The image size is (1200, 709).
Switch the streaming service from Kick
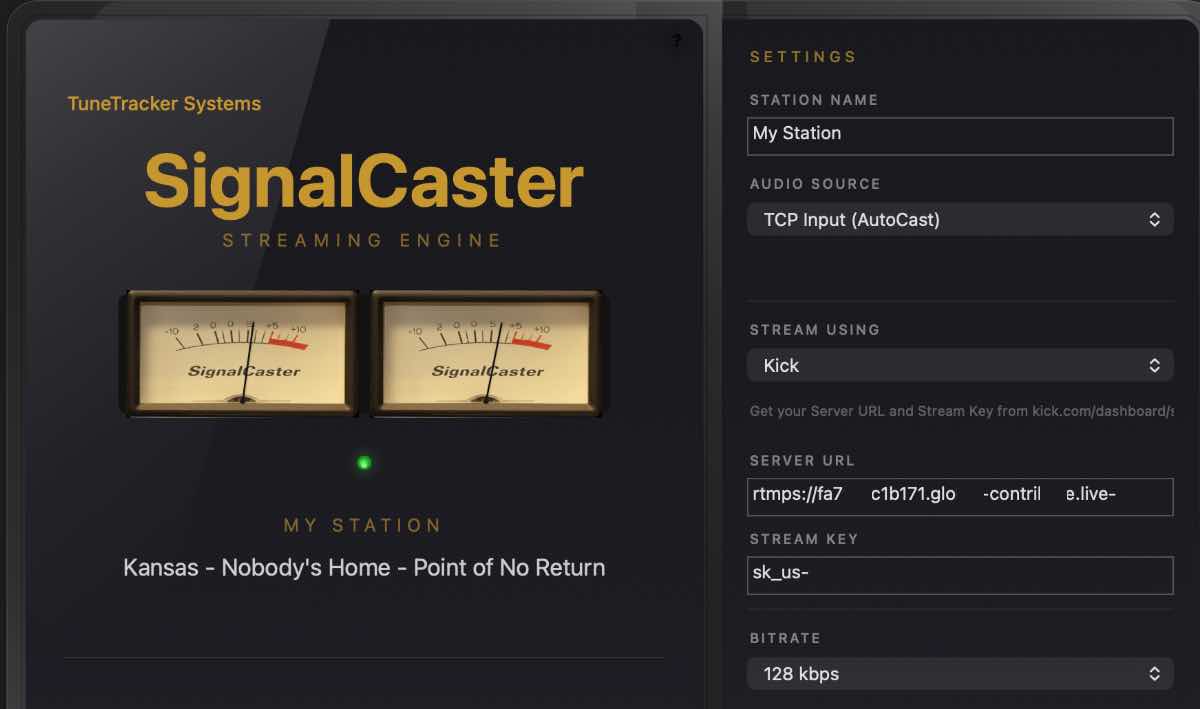click(x=959, y=365)
